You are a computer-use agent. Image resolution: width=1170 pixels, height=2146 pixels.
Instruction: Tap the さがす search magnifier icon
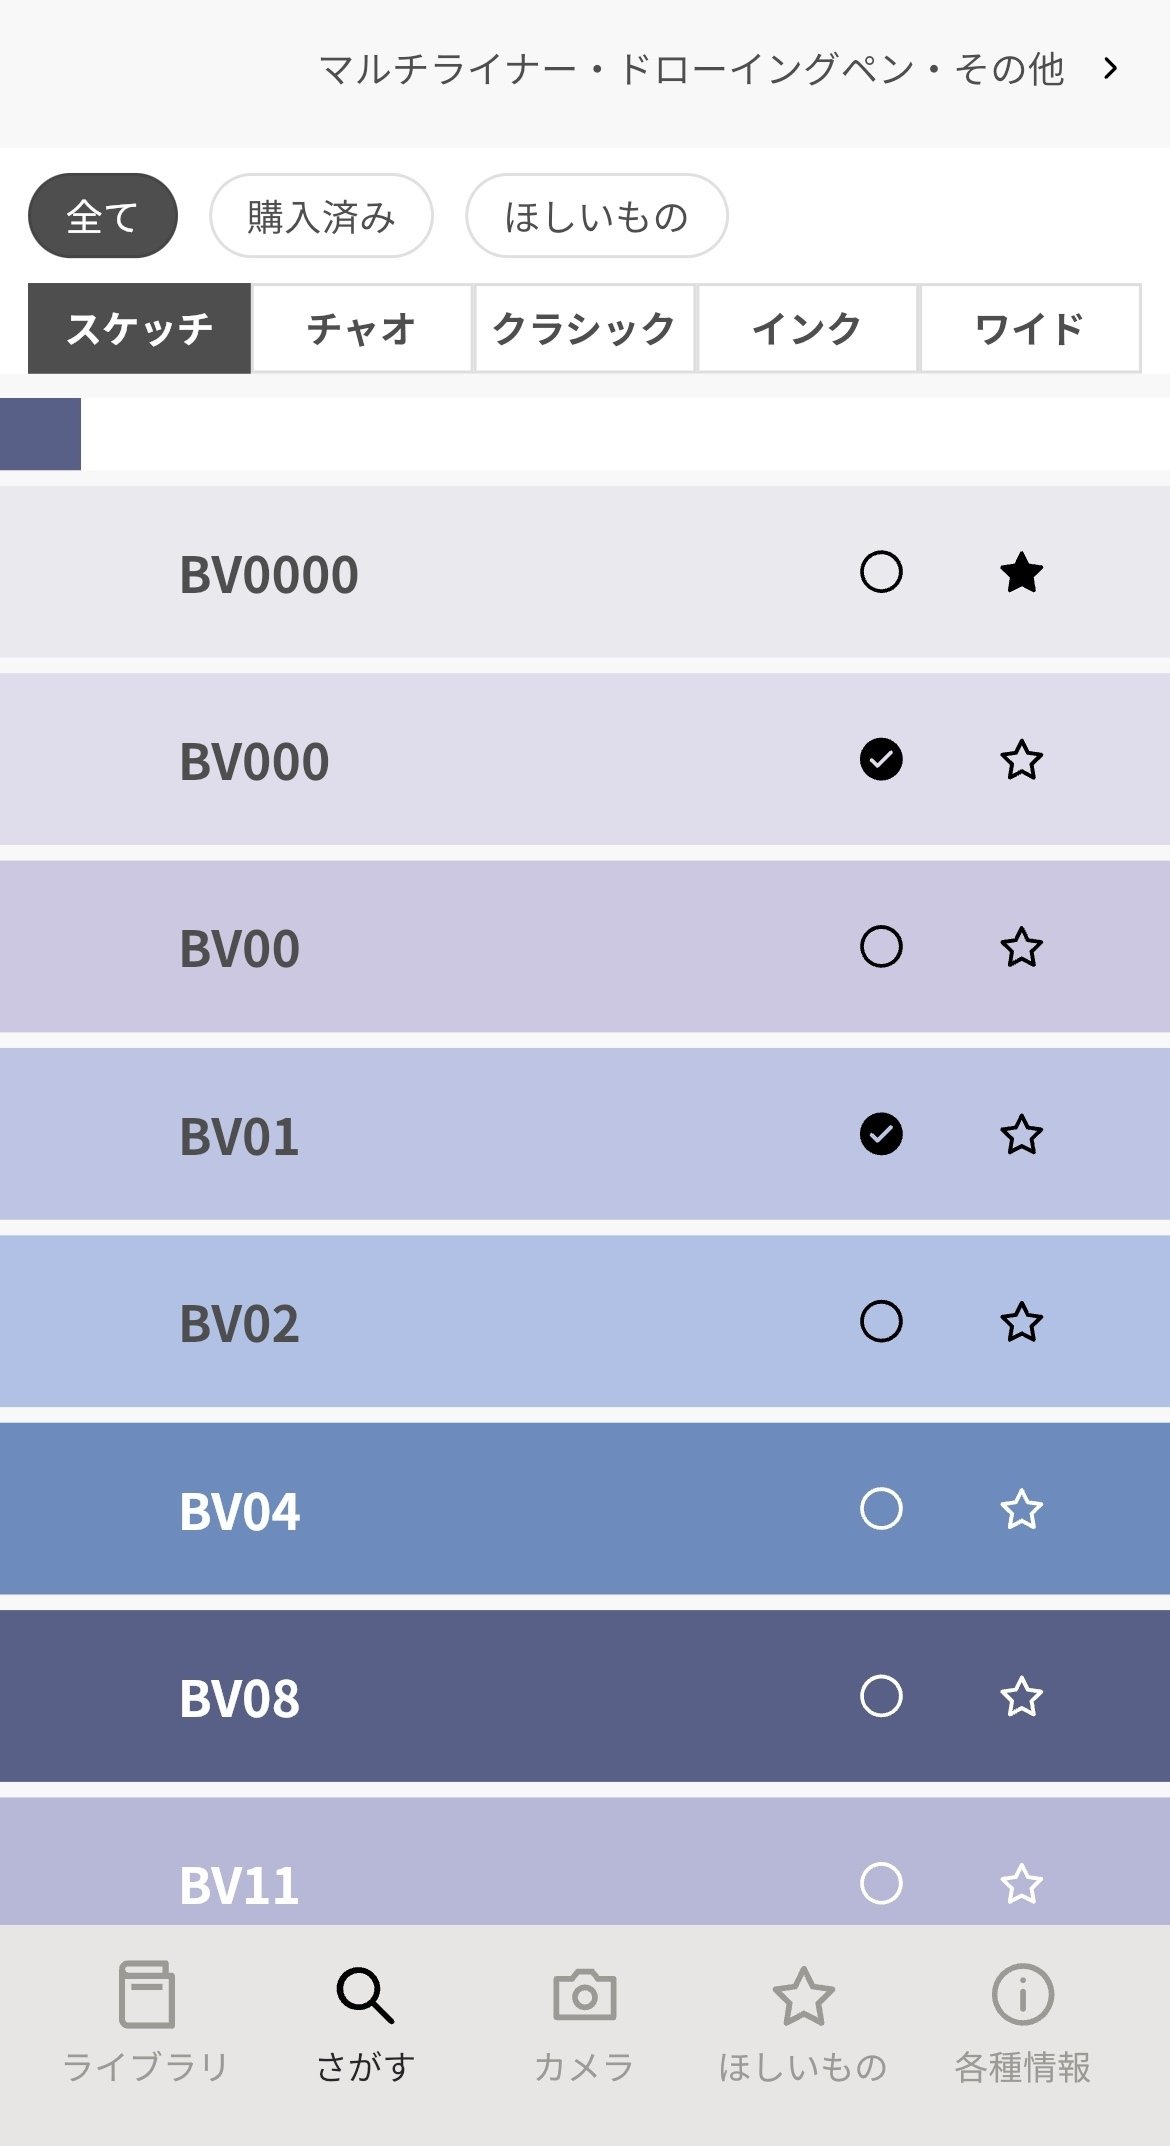coord(365,1994)
